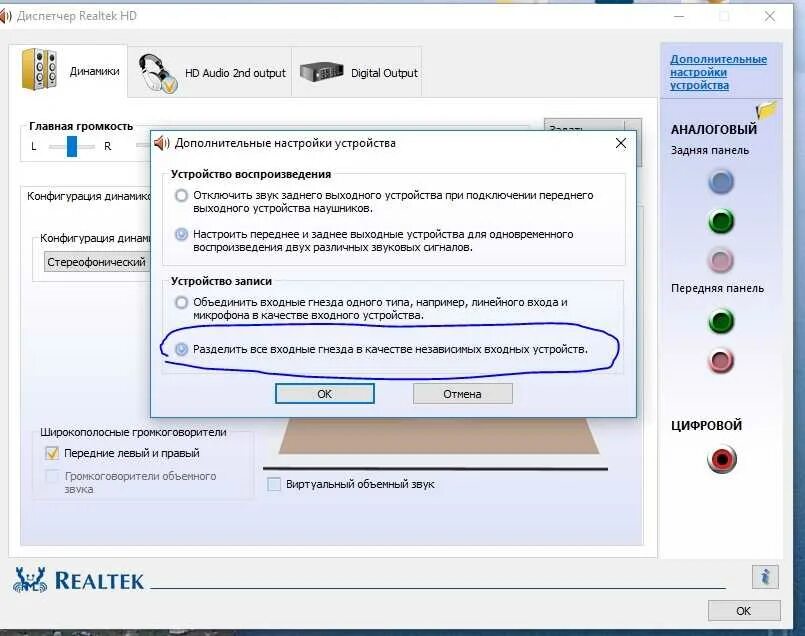Click the АНАЛОГОВЫЙ heading

(x=714, y=129)
